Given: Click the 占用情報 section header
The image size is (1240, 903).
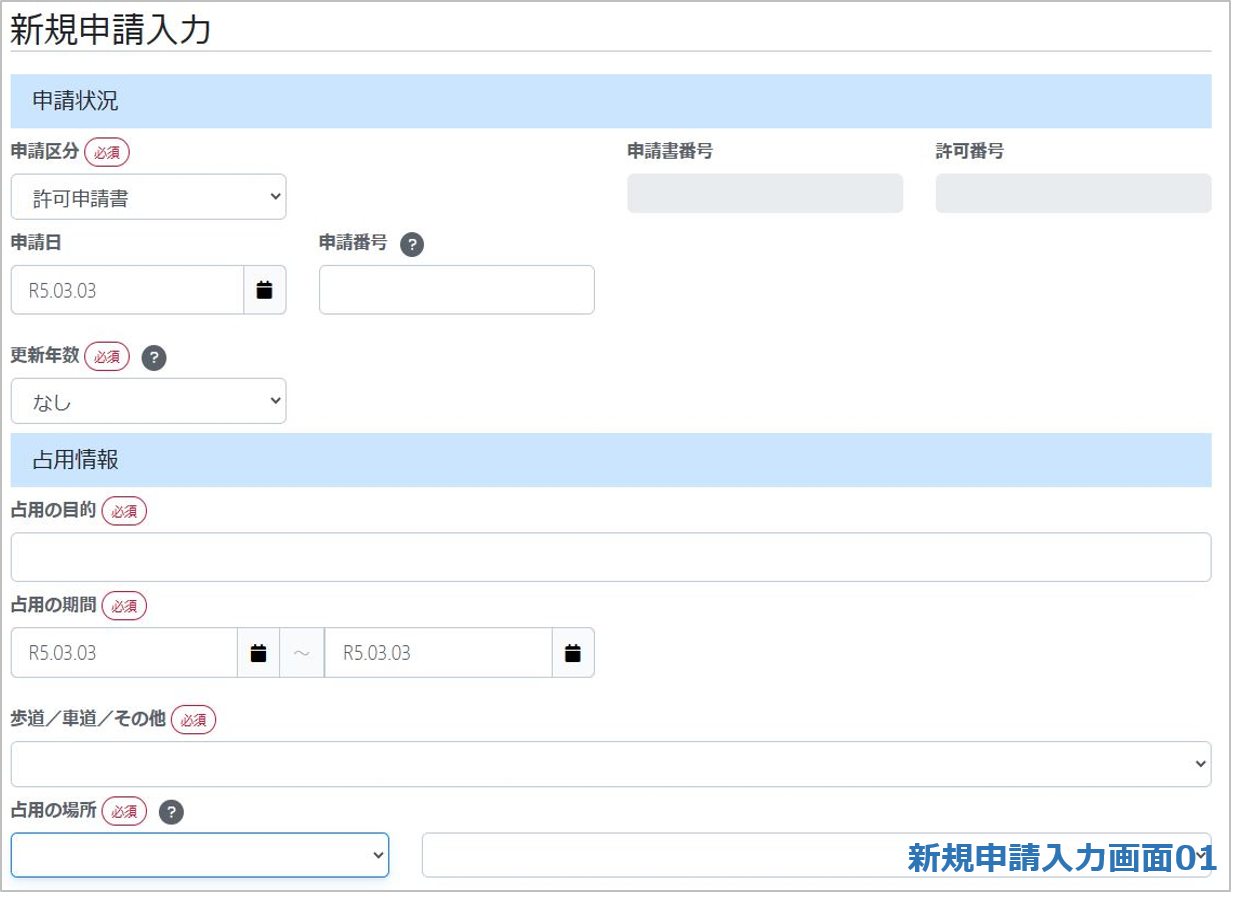Looking at the screenshot, I should click(x=611, y=460).
